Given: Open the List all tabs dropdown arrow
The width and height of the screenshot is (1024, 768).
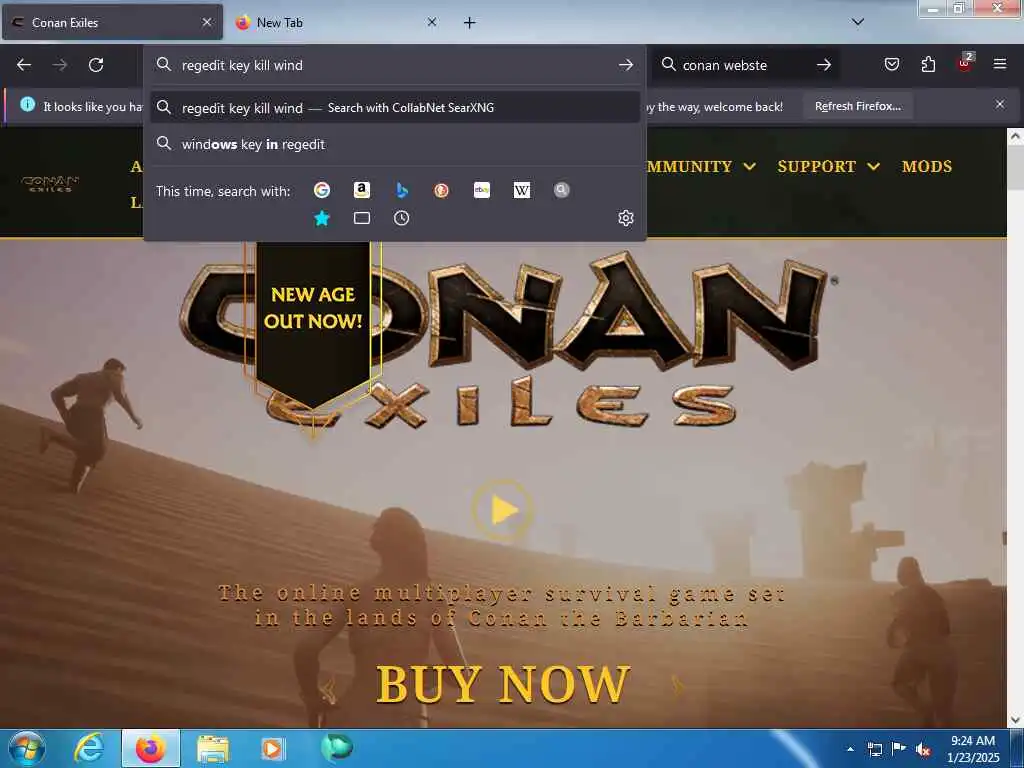Looking at the screenshot, I should pos(858,22).
